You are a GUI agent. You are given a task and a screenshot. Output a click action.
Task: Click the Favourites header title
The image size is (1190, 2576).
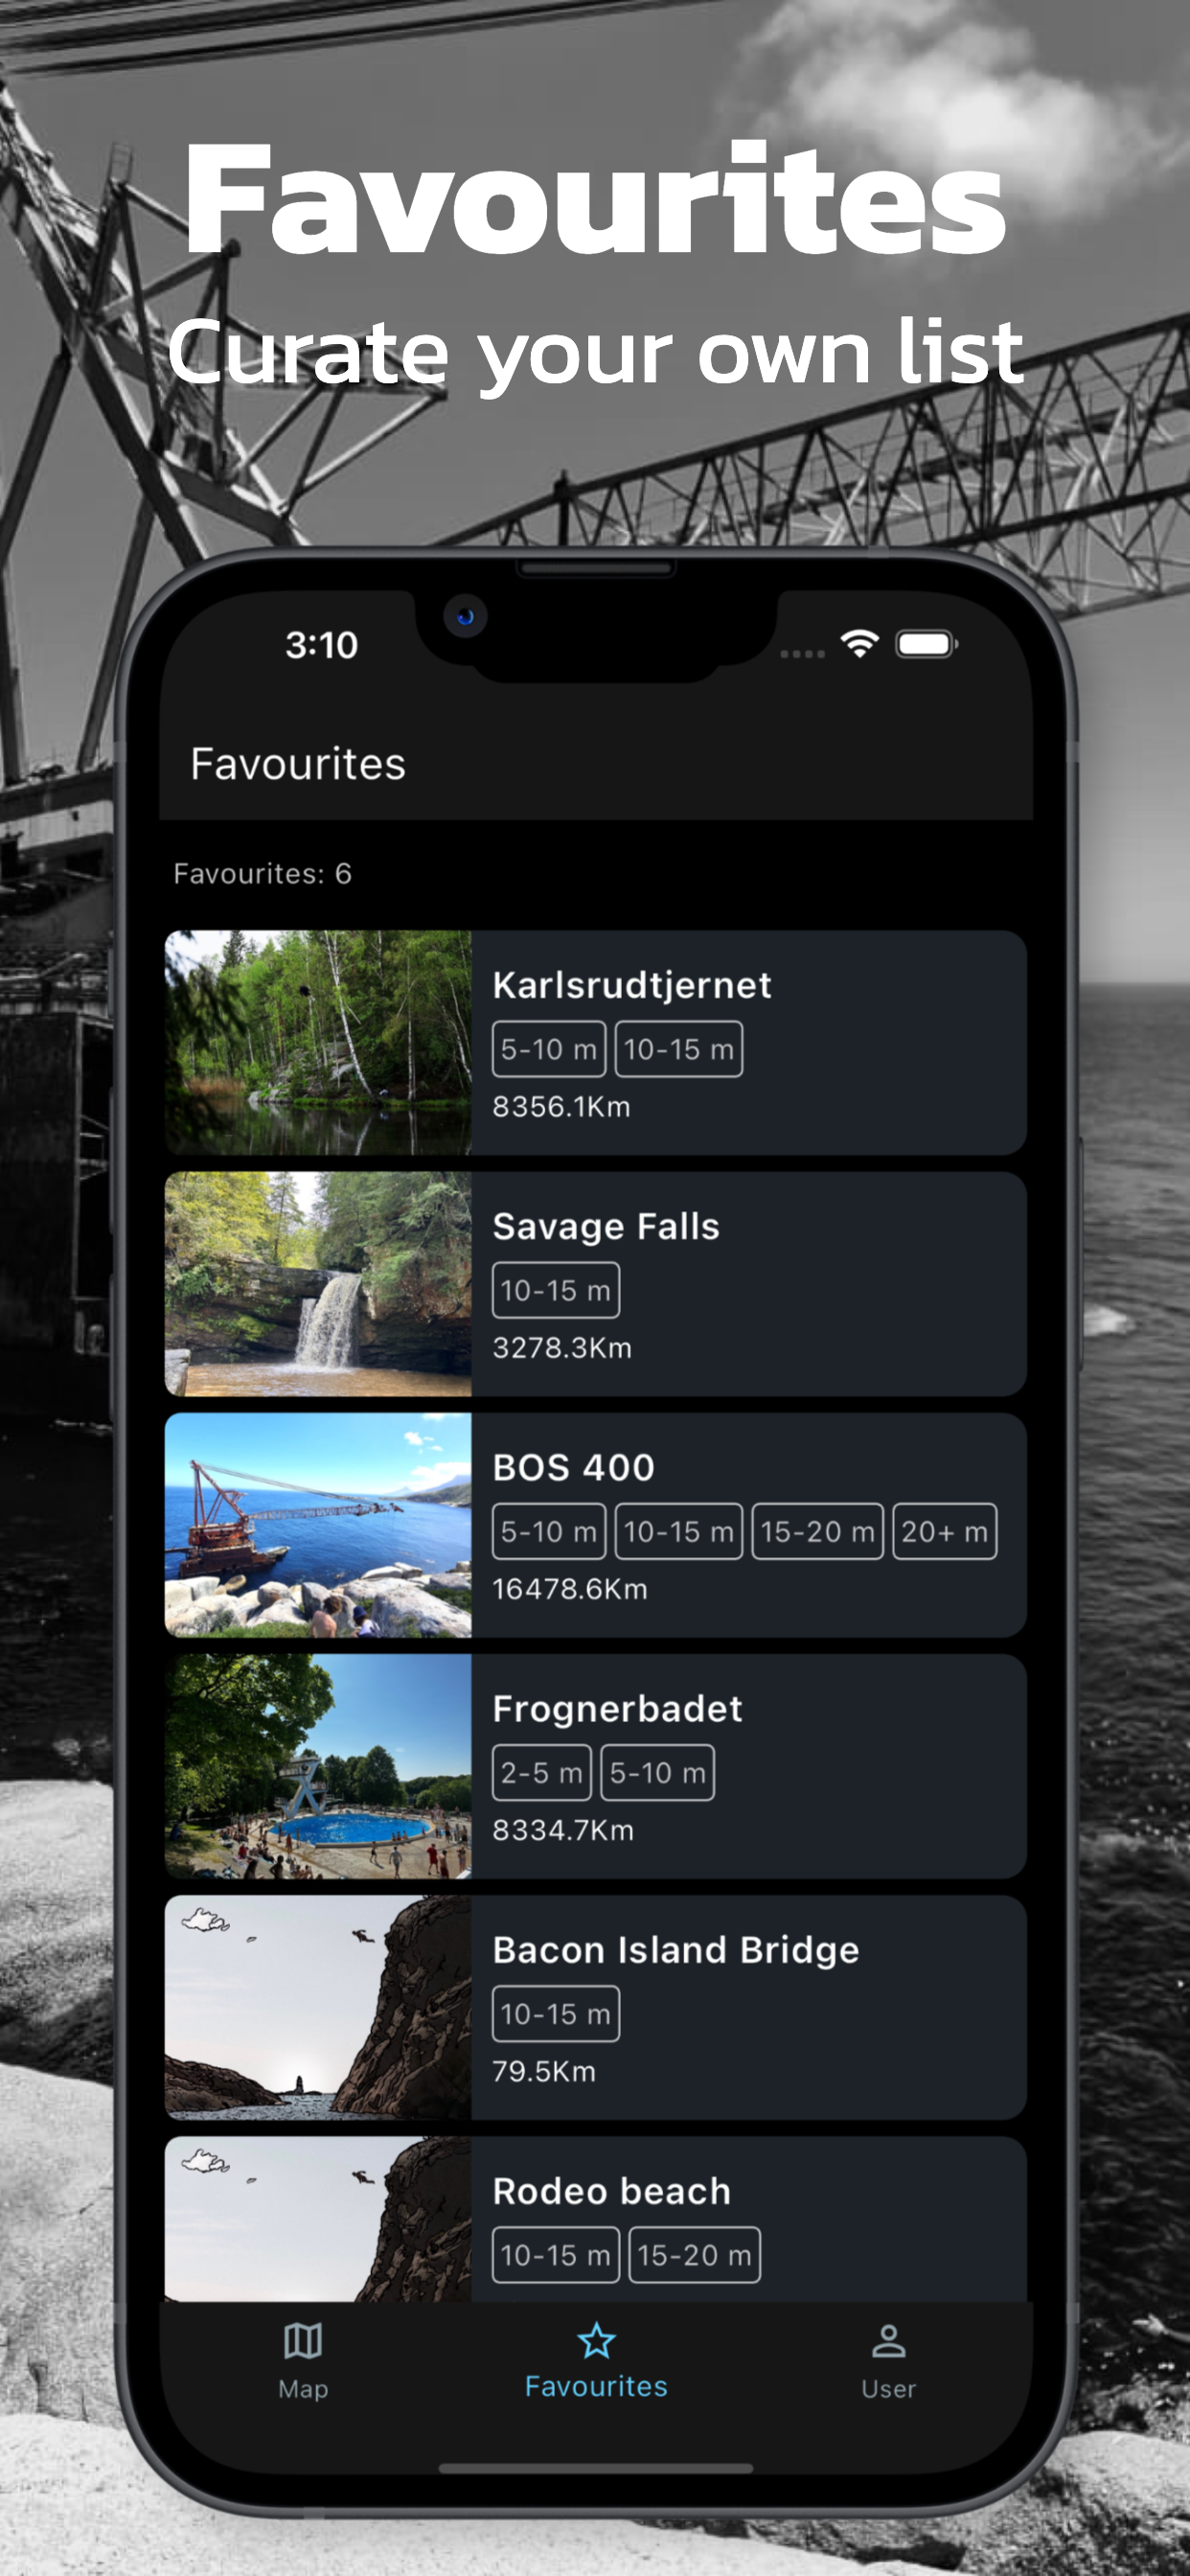pos(298,764)
